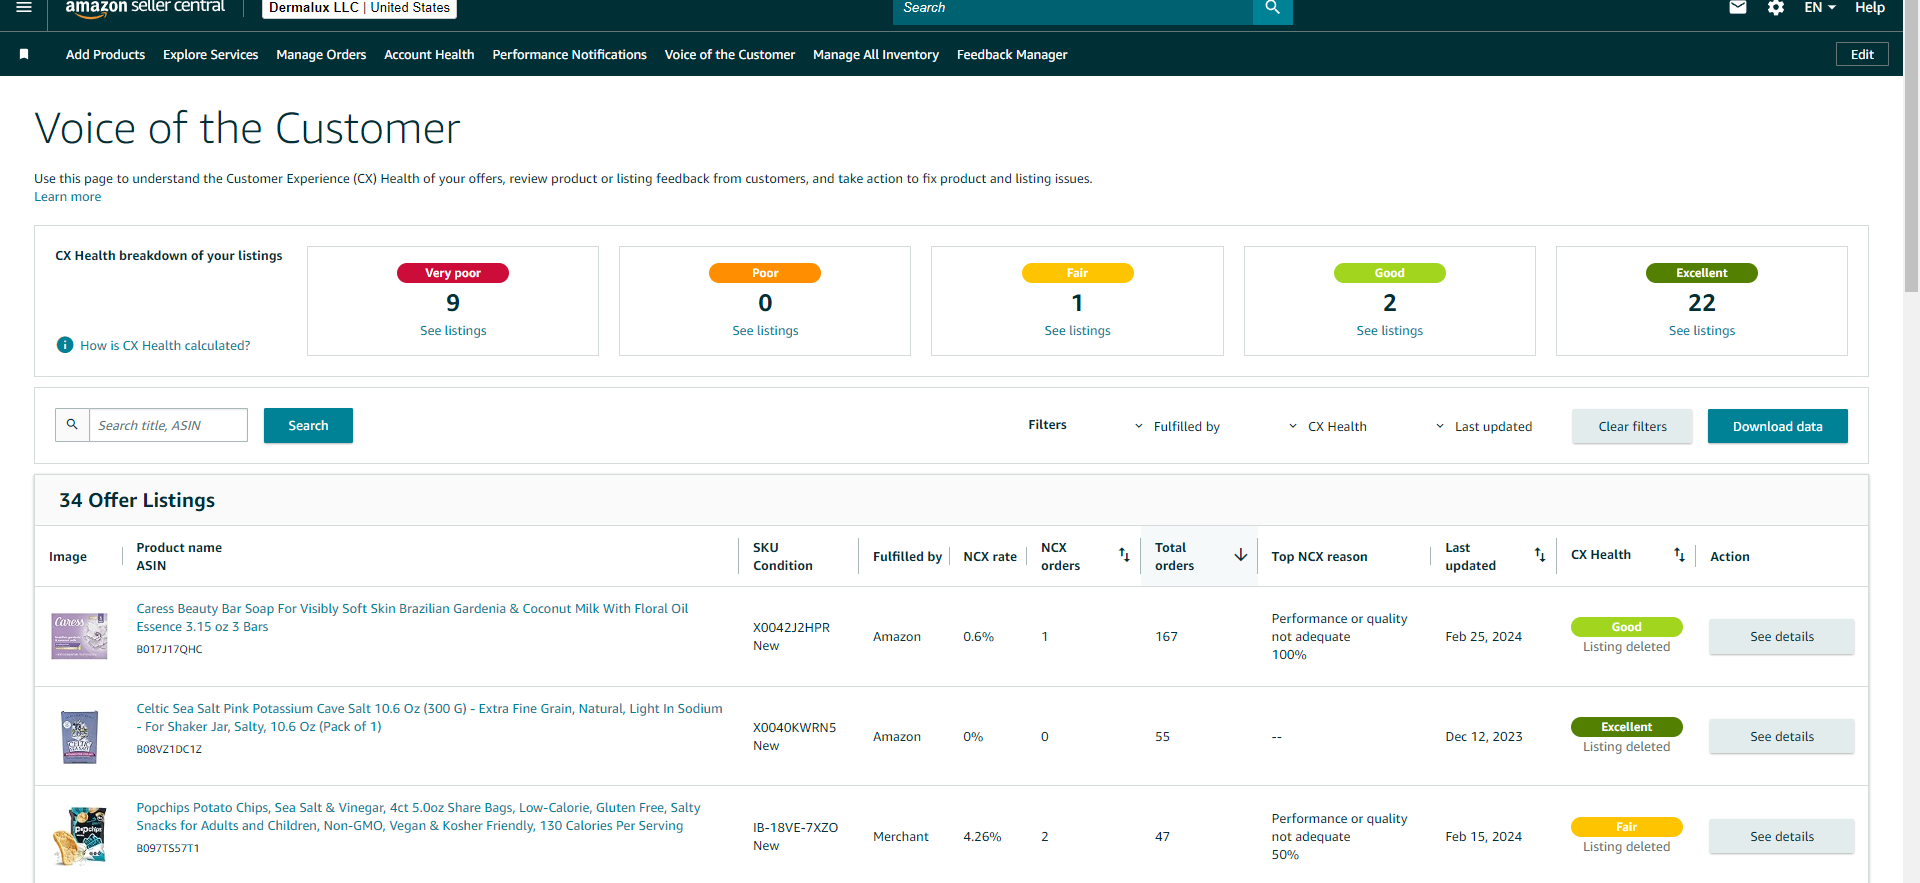Select ASIN text B017J17QHC
The width and height of the screenshot is (1920, 883).
point(169,650)
